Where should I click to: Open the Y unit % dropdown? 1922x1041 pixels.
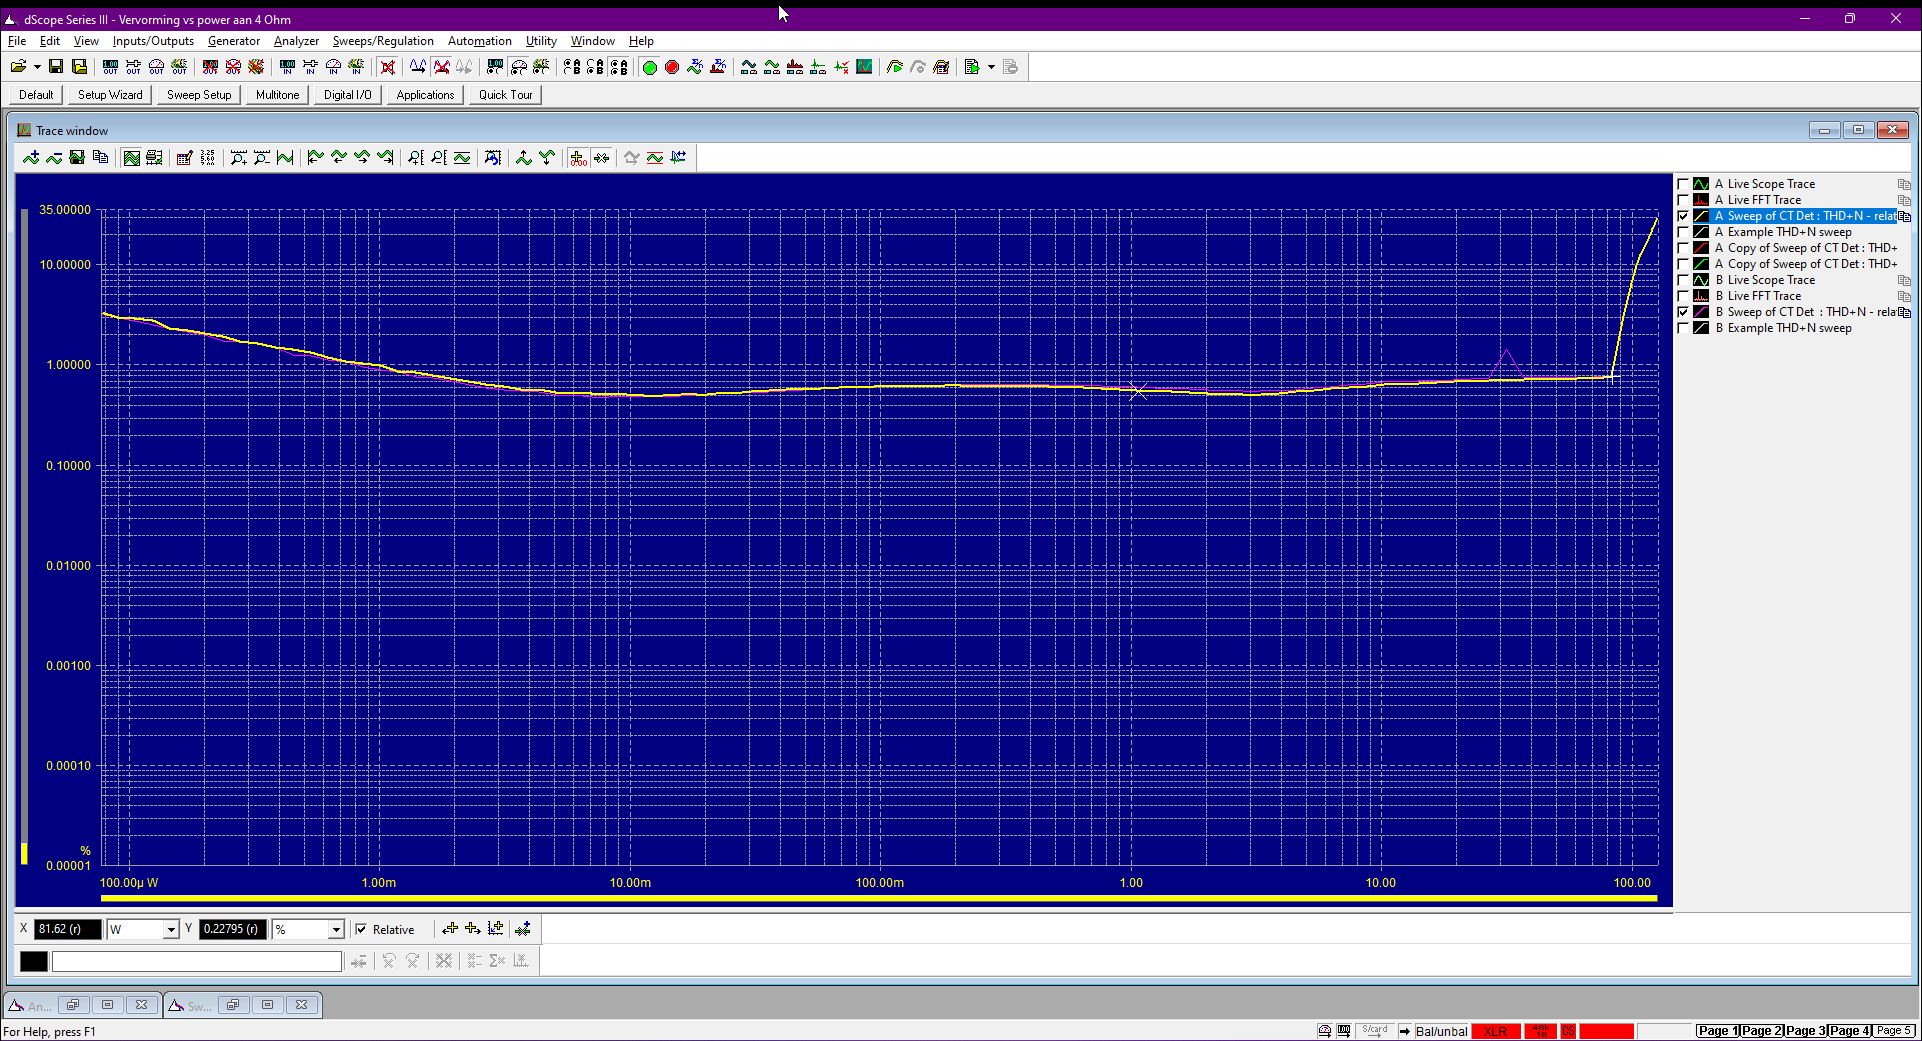pos(336,930)
